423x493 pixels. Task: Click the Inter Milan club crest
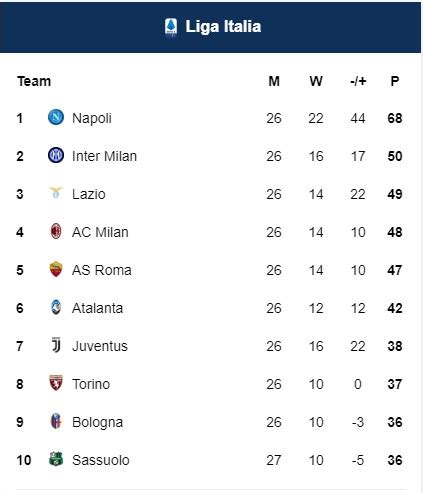[56, 155]
